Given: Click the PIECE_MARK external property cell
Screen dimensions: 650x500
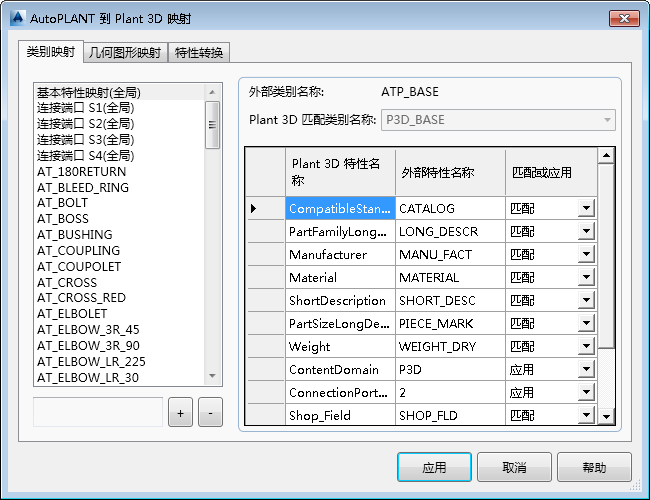Looking at the screenshot, I should coord(450,323).
